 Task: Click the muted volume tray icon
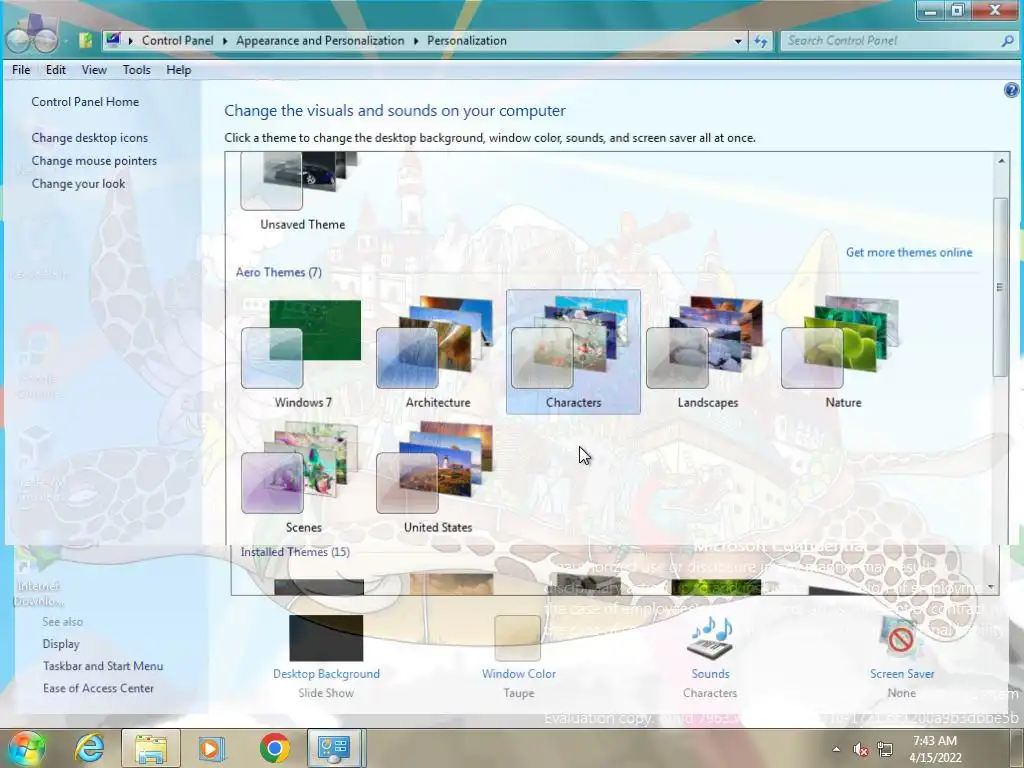(x=861, y=749)
